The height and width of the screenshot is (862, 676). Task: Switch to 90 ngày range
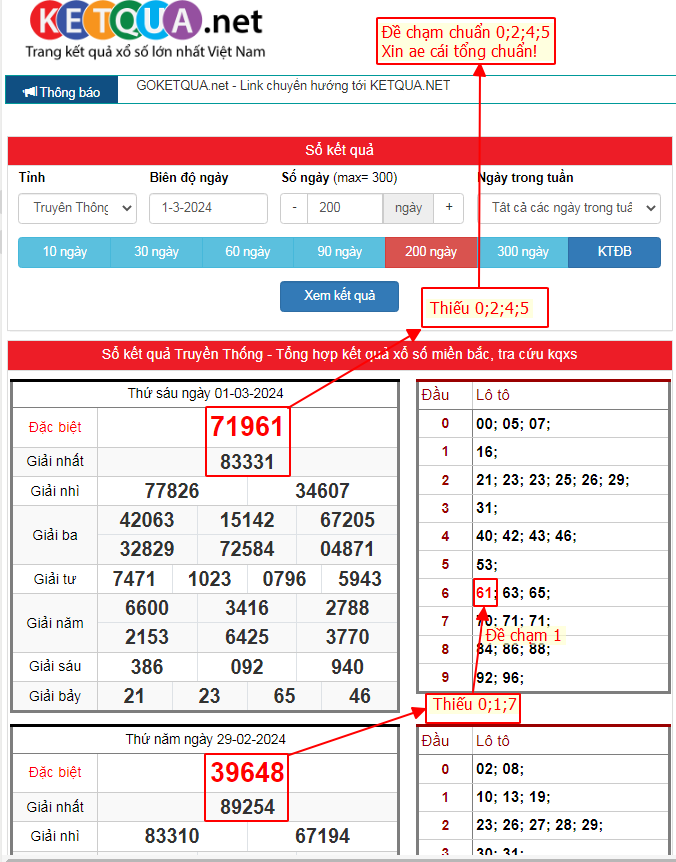click(339, 252)
